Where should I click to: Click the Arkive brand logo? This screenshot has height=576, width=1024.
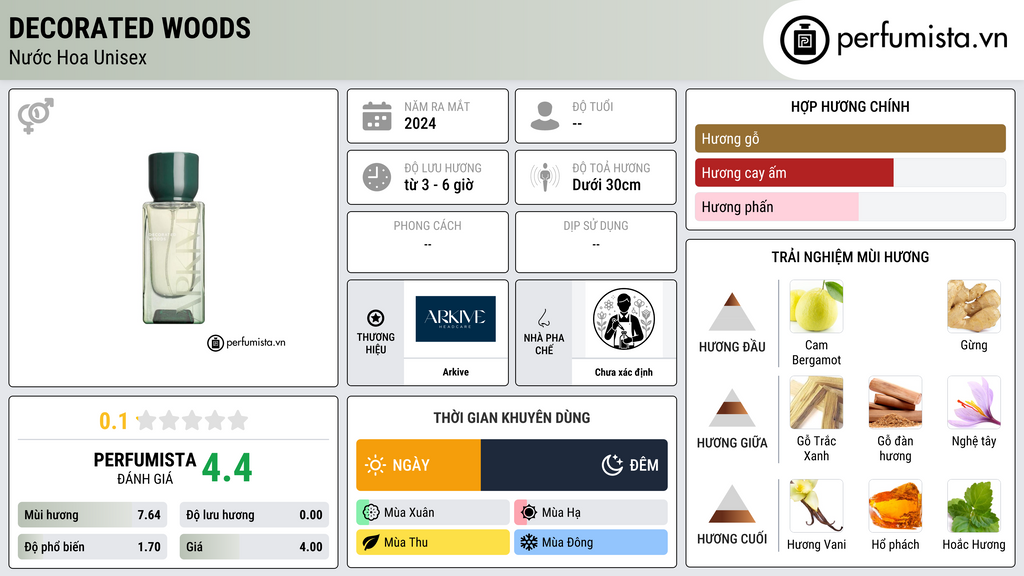455,319
